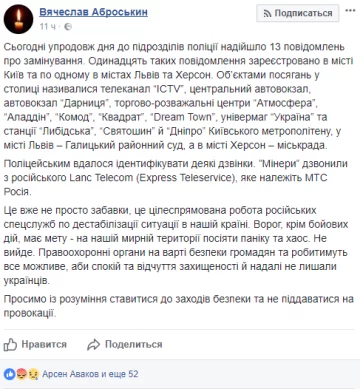Click the paragraph starting 'Це вже не просто'
360x389 pixels.
click(176, 245)
